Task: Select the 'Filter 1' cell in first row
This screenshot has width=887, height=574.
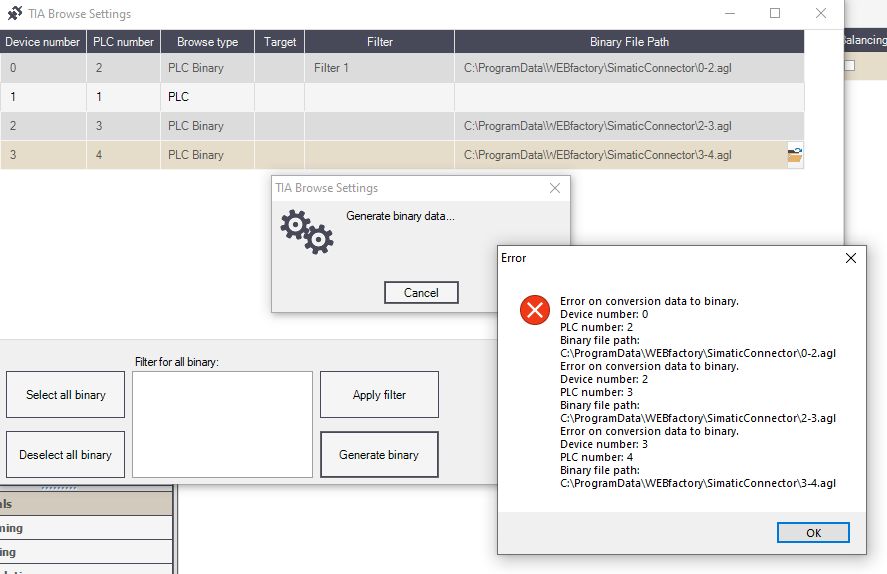Action: click(x=380, y=68)
